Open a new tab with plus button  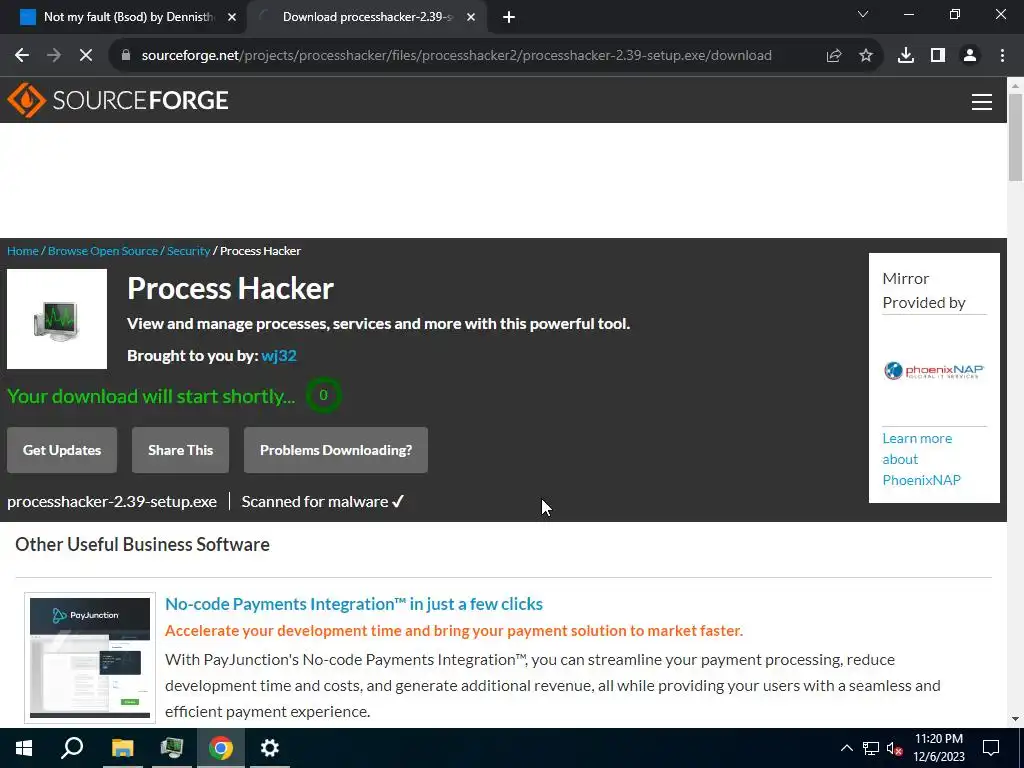tap(509, 17)
